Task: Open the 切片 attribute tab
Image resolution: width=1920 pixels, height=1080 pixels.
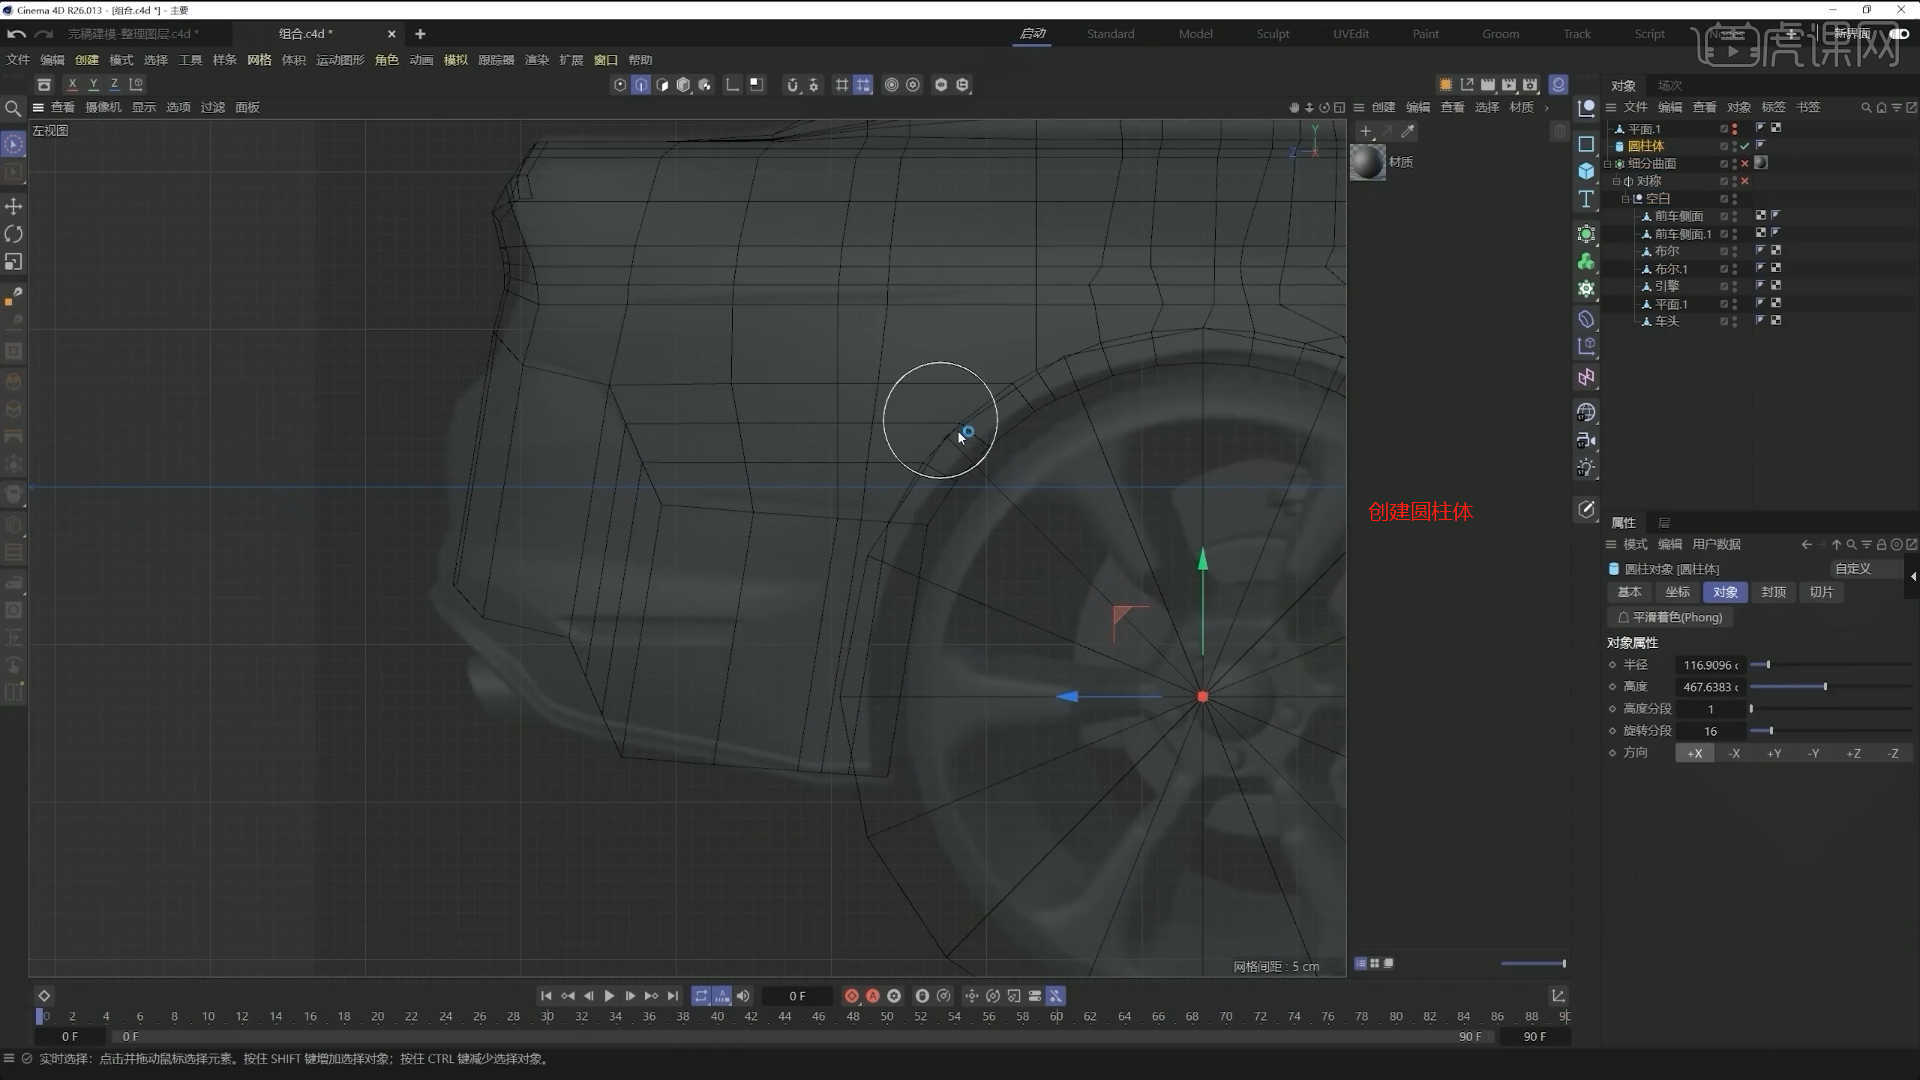Action: [x=1821, y=592]
